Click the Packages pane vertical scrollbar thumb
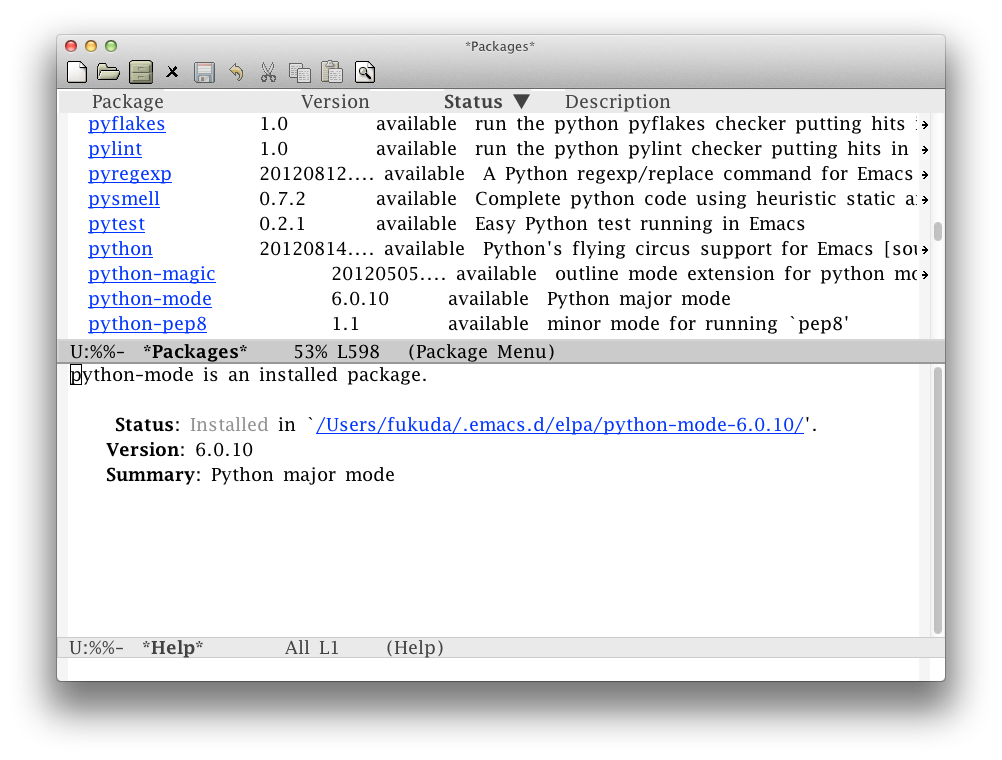This screenshot has height=760, width=1002. (937, 231)
